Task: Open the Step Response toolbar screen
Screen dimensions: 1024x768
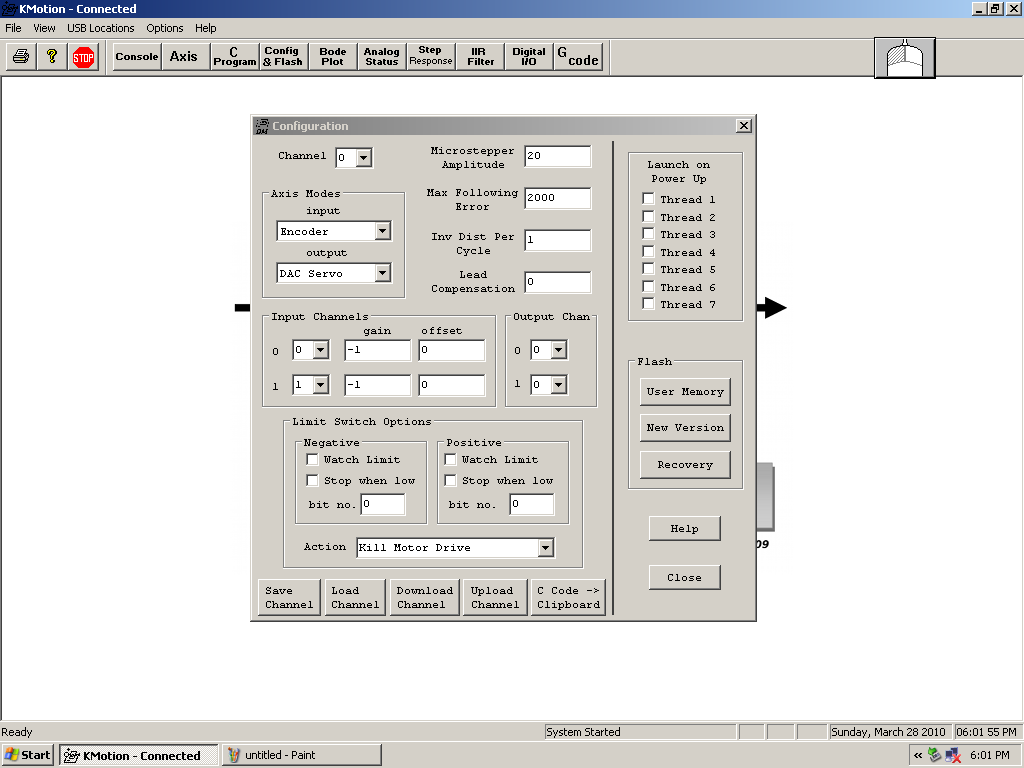Action: click(430, 57)
